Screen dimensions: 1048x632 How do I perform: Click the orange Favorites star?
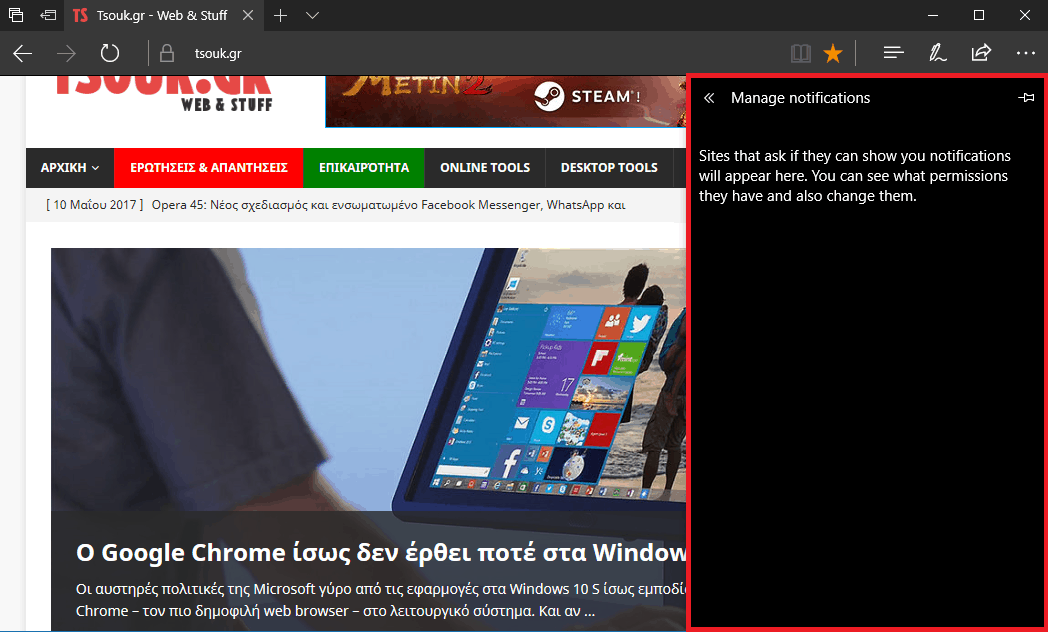pos(832,53)
